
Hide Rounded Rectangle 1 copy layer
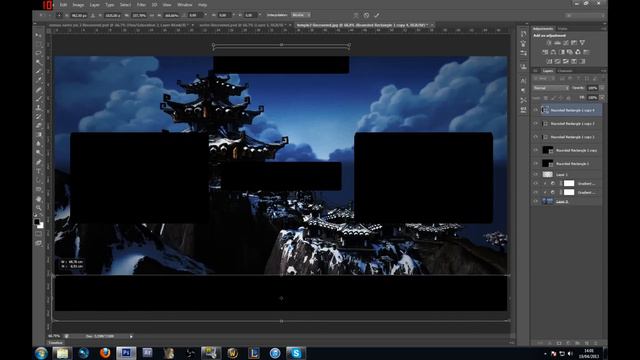536,150
